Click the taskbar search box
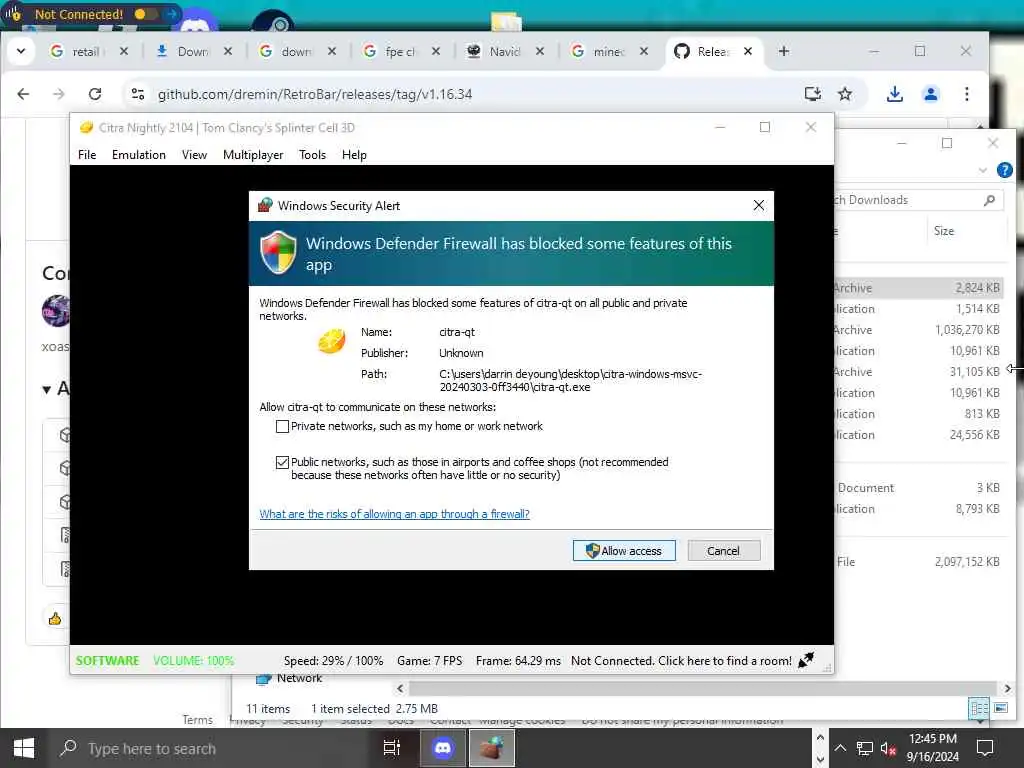The width and height of the screenshot is (1024, 768). pyautogui.click(x=212, y=748)
